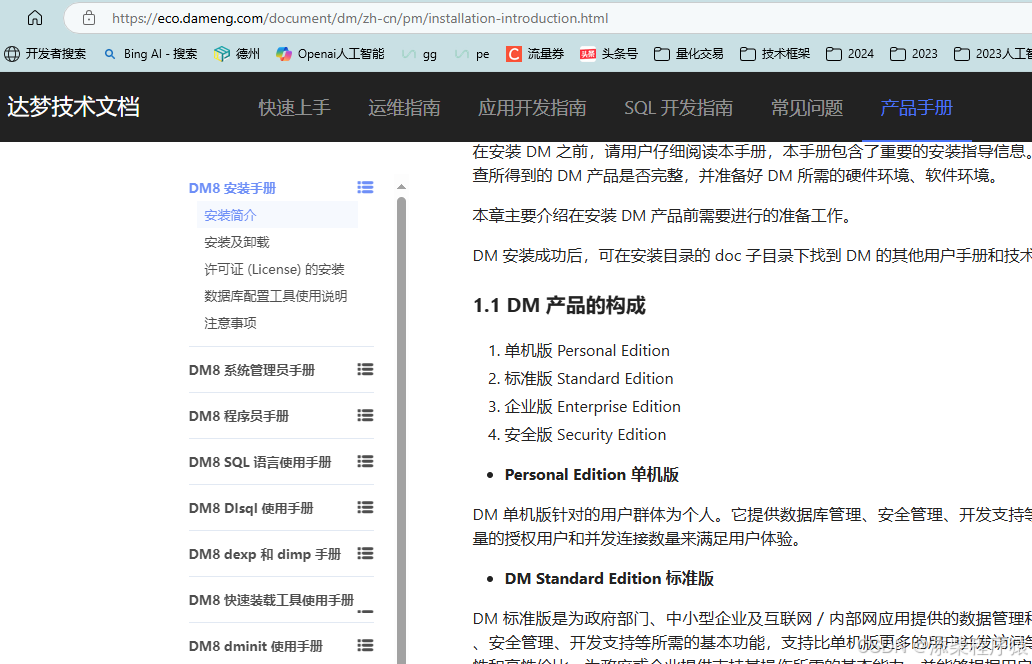Click the sidebar scroll up arrow
Screen dimensions: 1032x664
click(x=401, y=187)
